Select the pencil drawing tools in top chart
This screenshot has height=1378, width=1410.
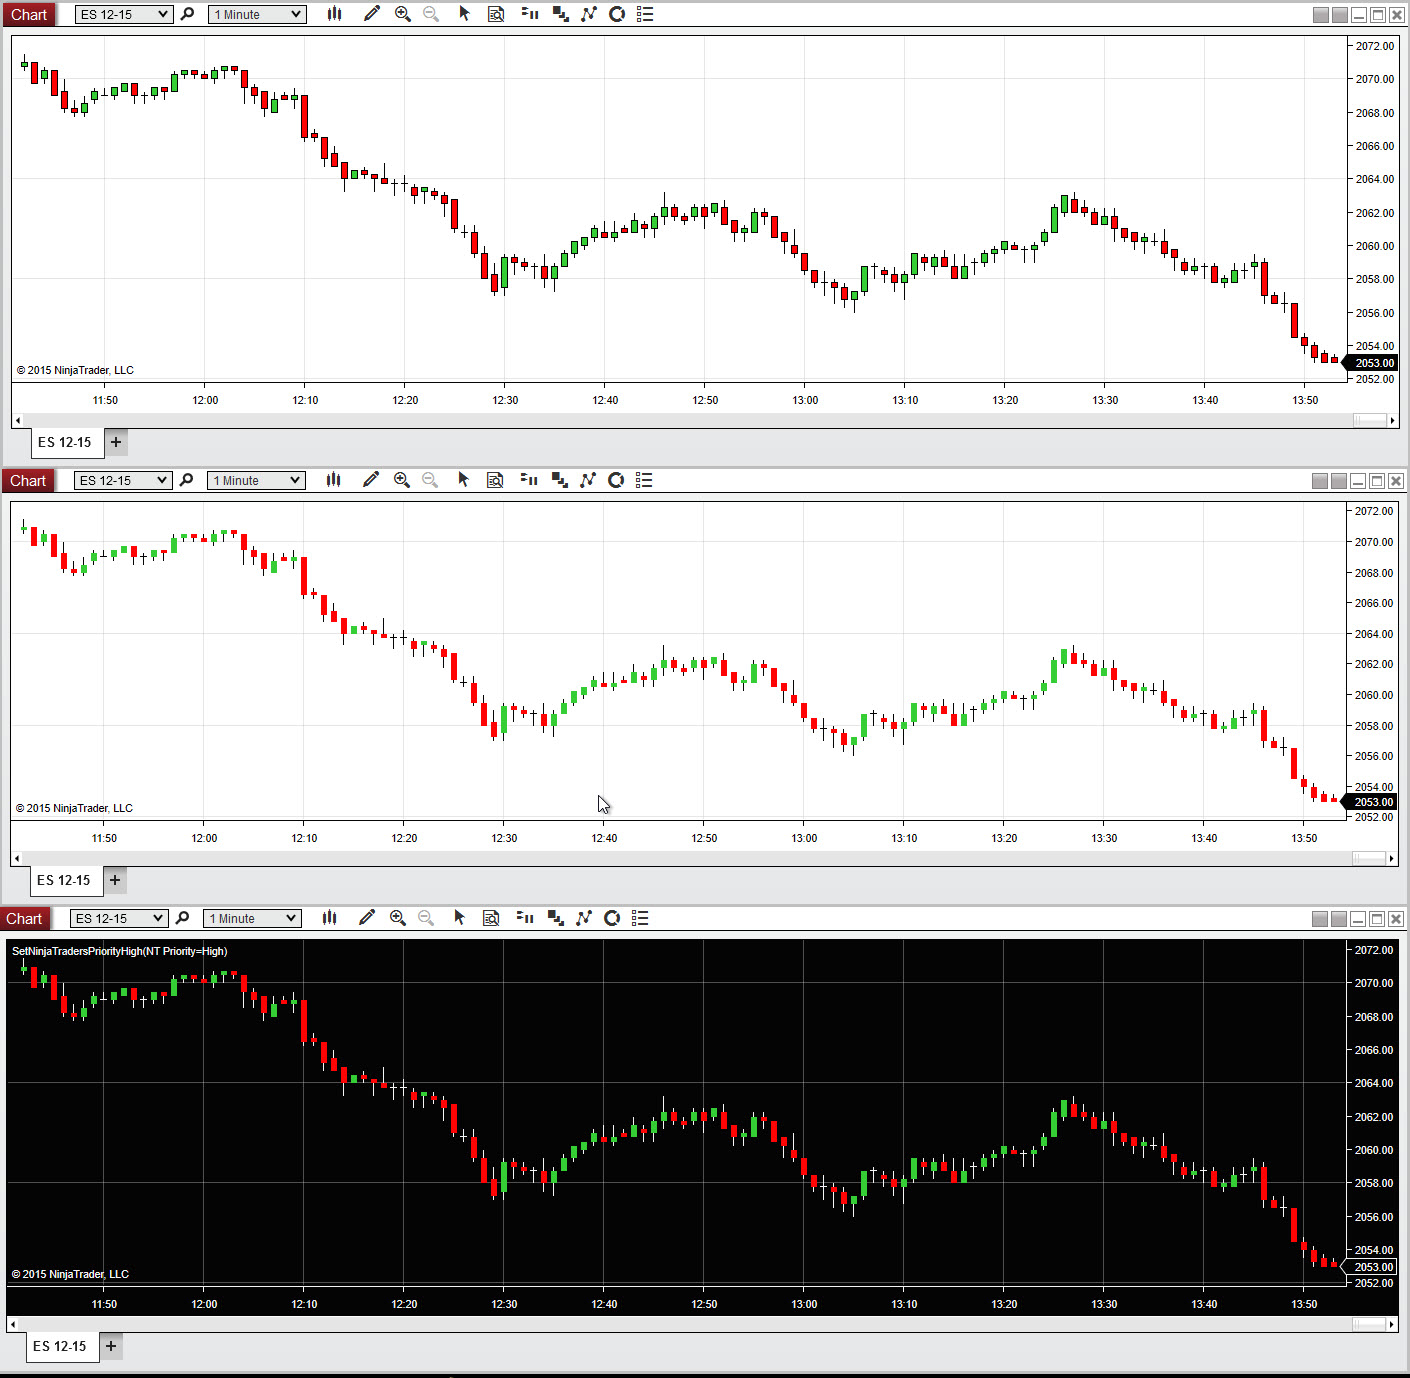pyautogui.click(x=371, y=14)
